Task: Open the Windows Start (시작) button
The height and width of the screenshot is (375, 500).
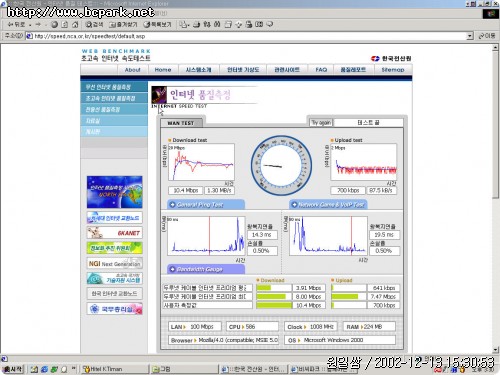Action: (x=12, y=369)
